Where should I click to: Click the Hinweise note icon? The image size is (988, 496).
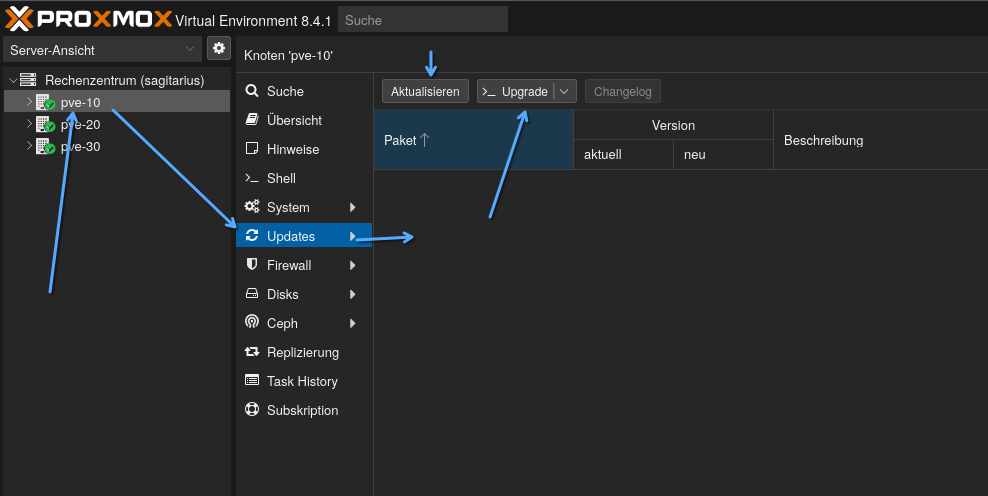[x=251, y=148]
